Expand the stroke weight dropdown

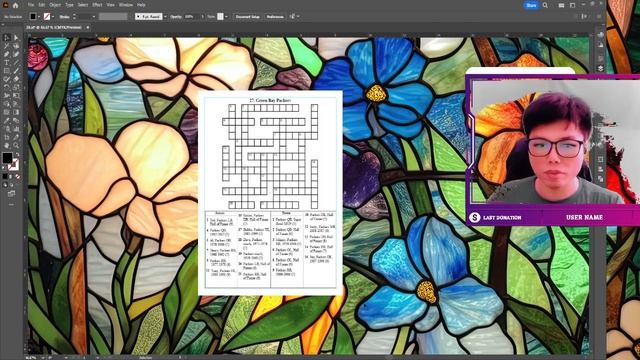(x=93, y=17)
